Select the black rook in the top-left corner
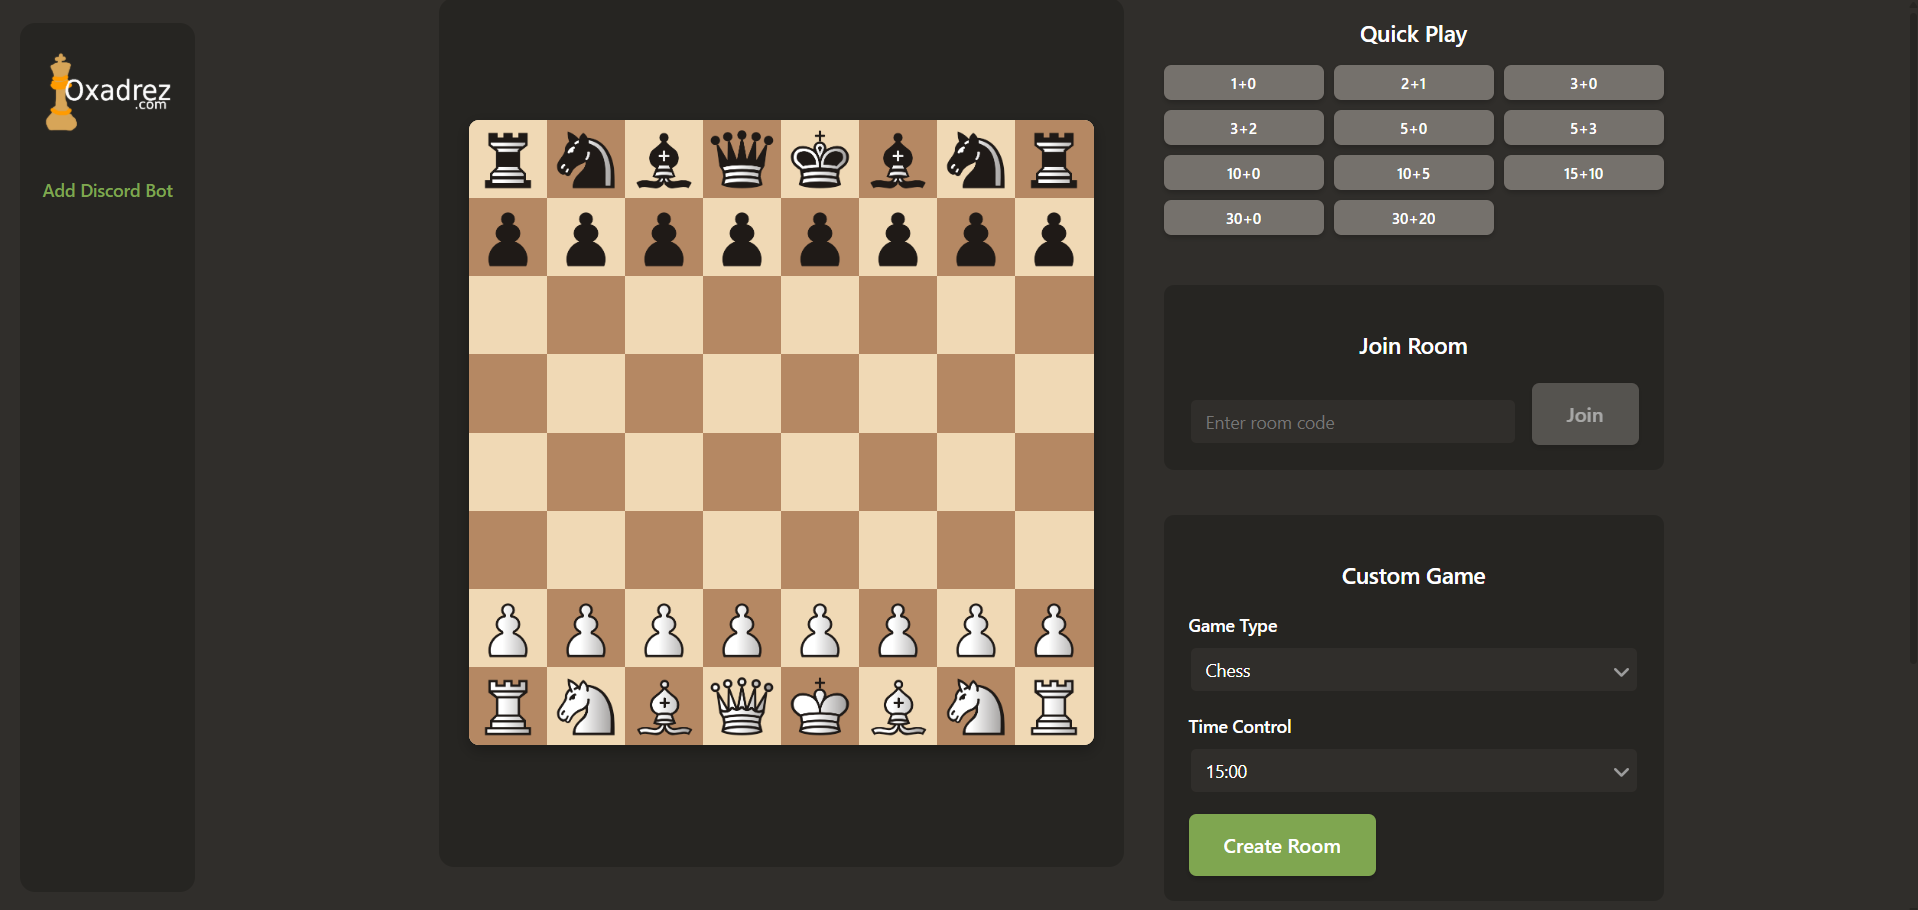Viewport: 1918px width, 910px height. (507, 159)
